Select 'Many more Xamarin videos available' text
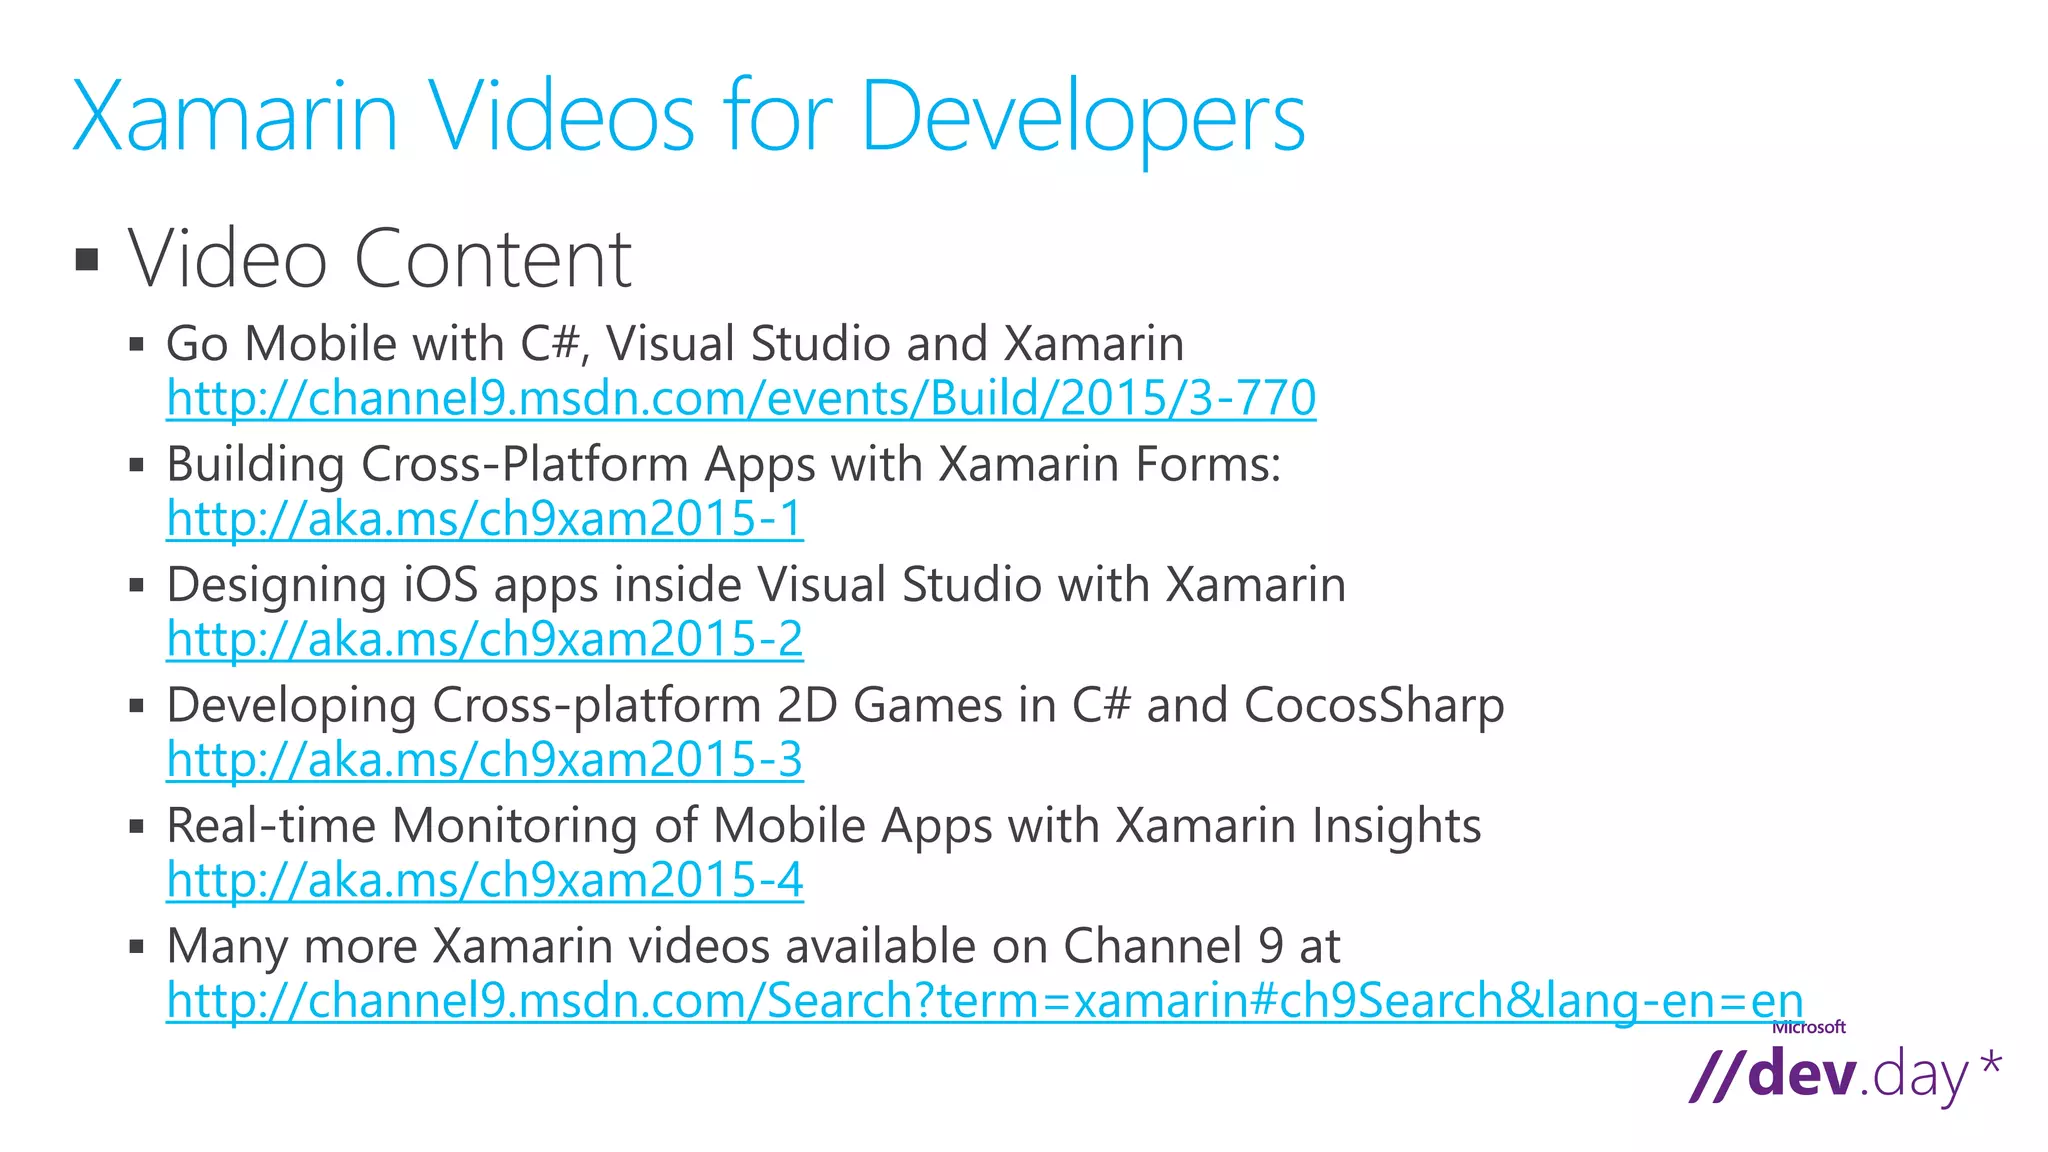The image size is (2048, 1152). (753, 946)
